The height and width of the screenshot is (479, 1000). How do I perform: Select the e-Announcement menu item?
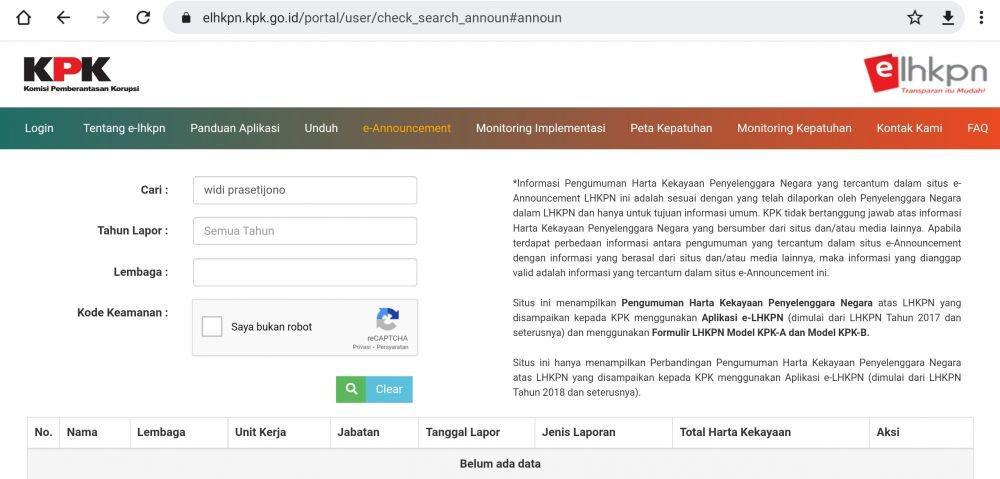(407, 128)
